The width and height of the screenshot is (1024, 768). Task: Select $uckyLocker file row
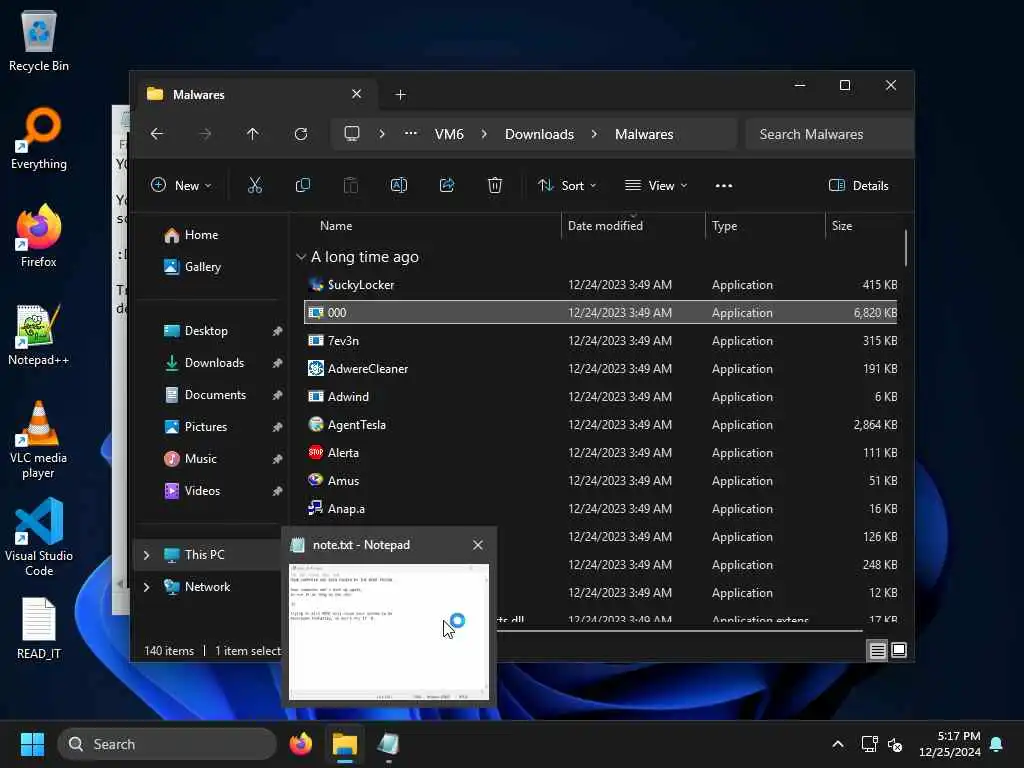601,285
